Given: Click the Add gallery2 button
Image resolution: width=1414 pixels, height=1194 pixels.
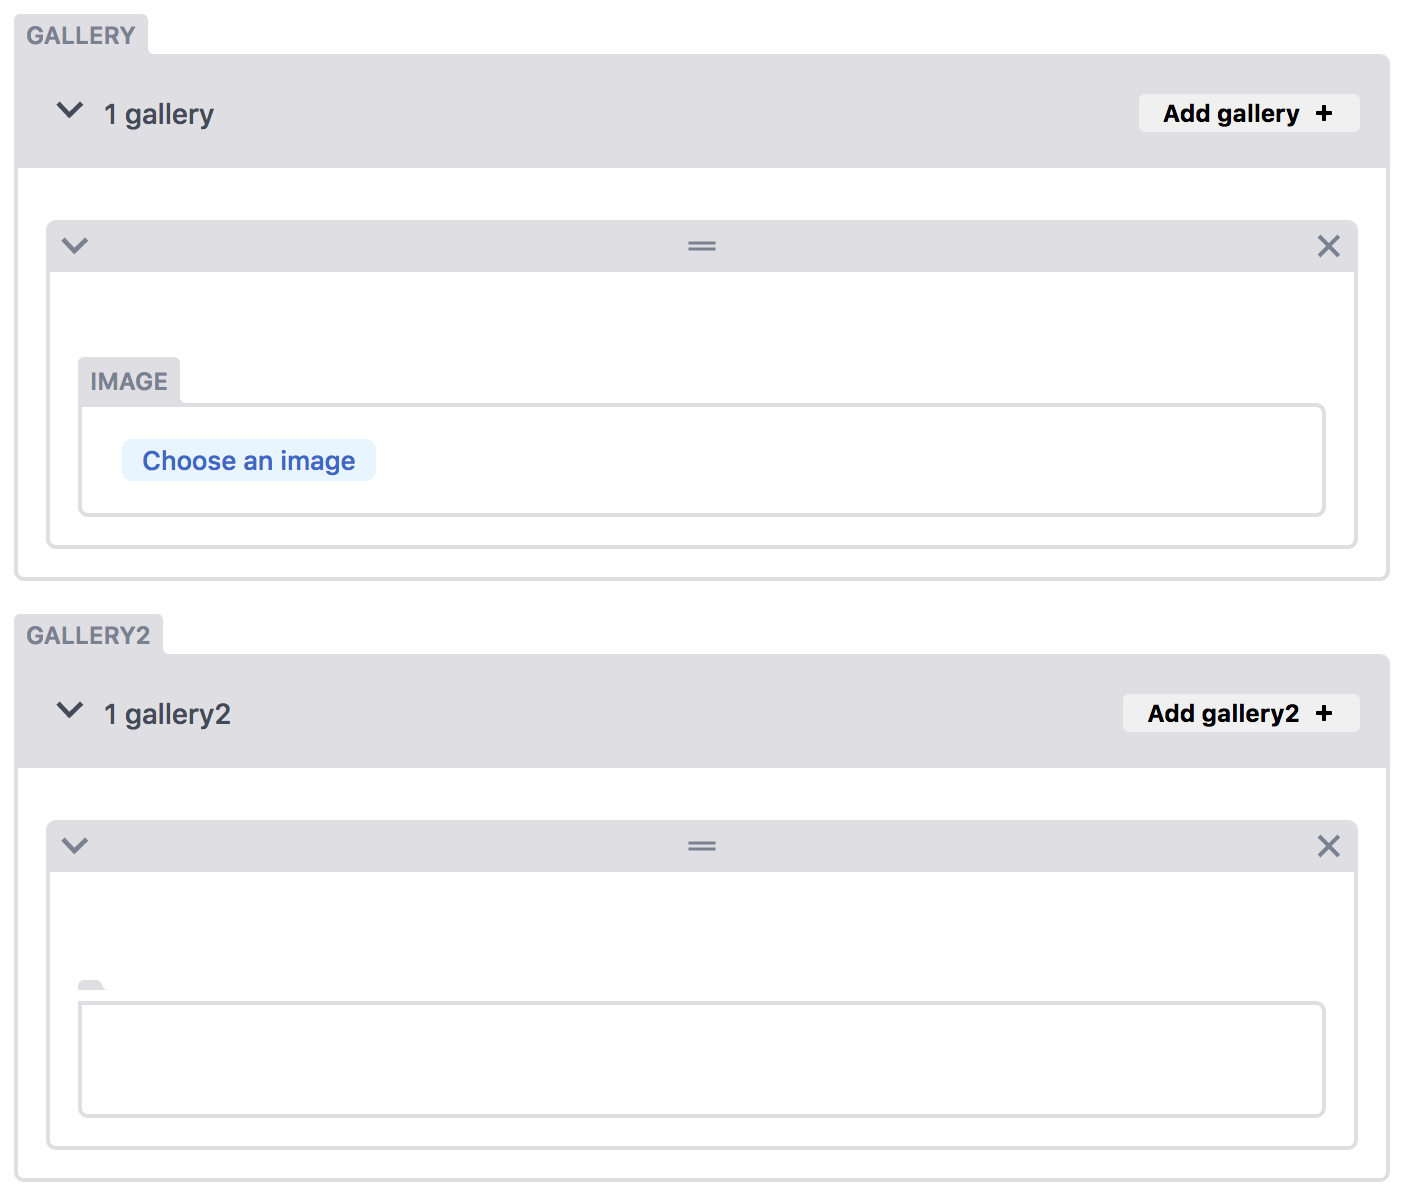Looking at the screenshot, I should (1241, 713).
